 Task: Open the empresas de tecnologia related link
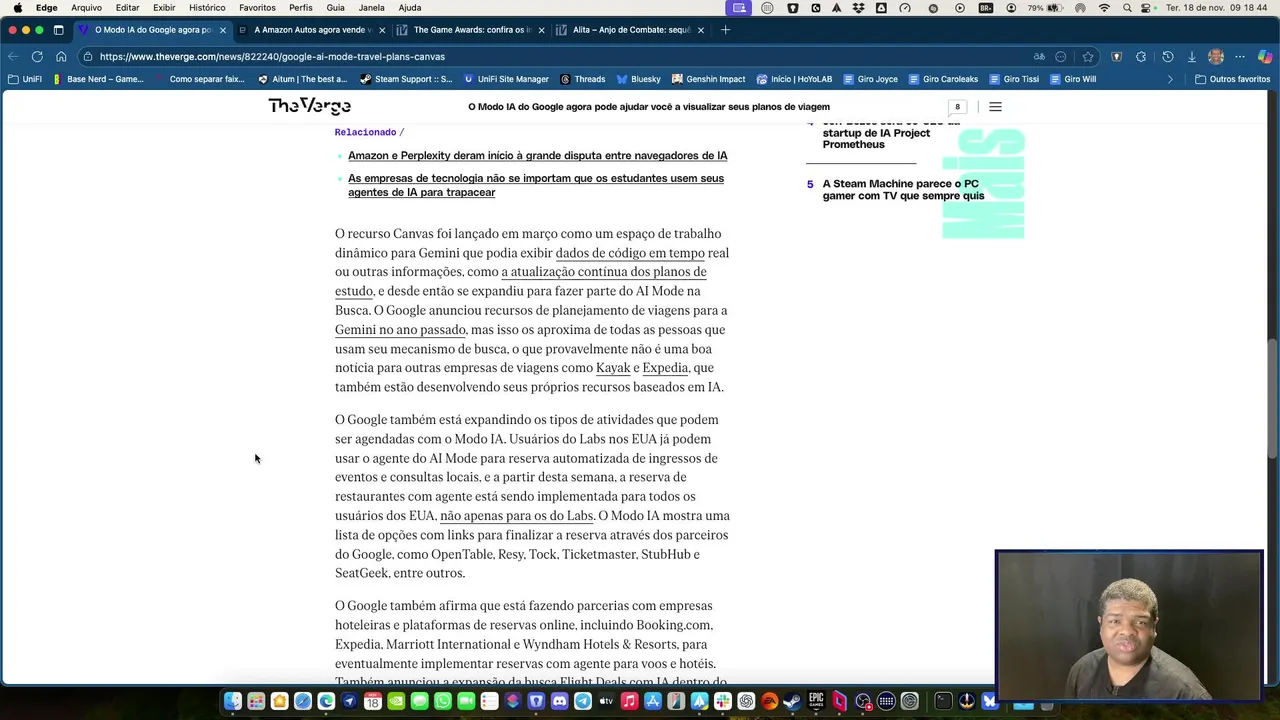click(536, 185)
